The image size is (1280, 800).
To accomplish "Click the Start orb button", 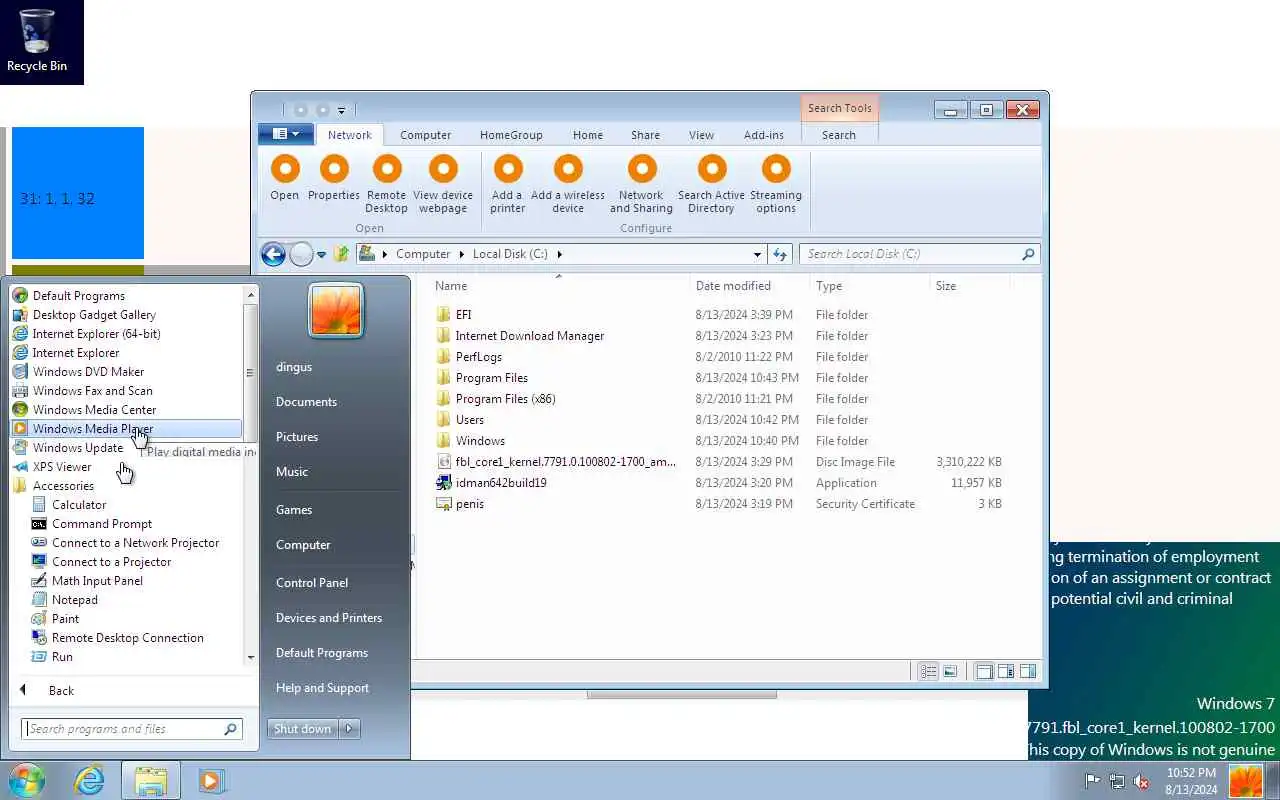I will point(26,780).
